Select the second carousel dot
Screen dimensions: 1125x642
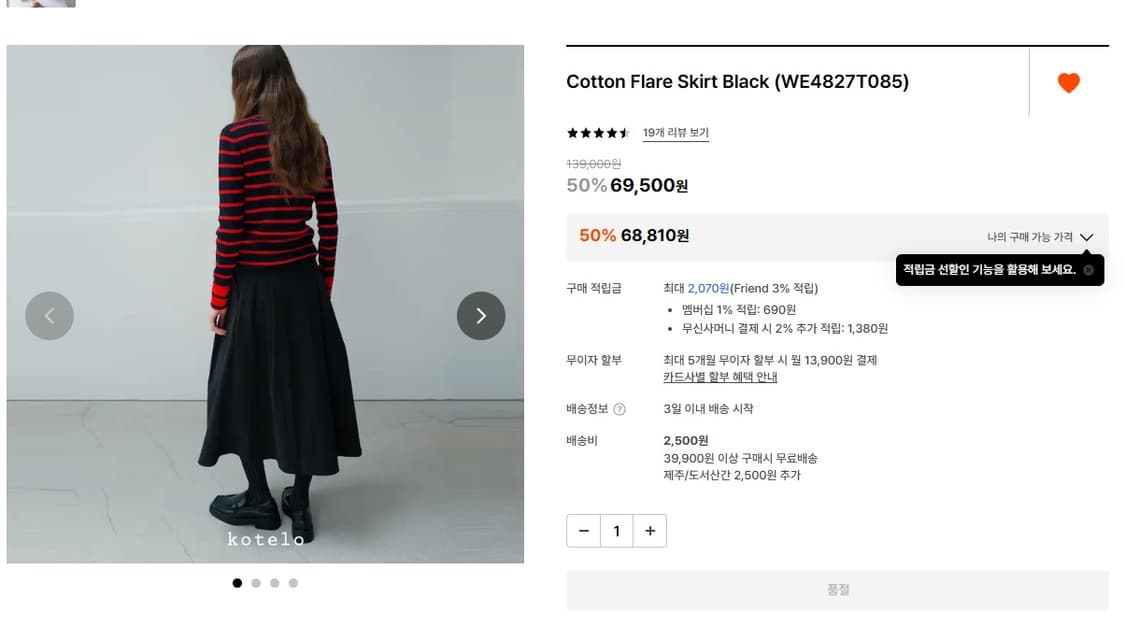[x=256, y=582]
